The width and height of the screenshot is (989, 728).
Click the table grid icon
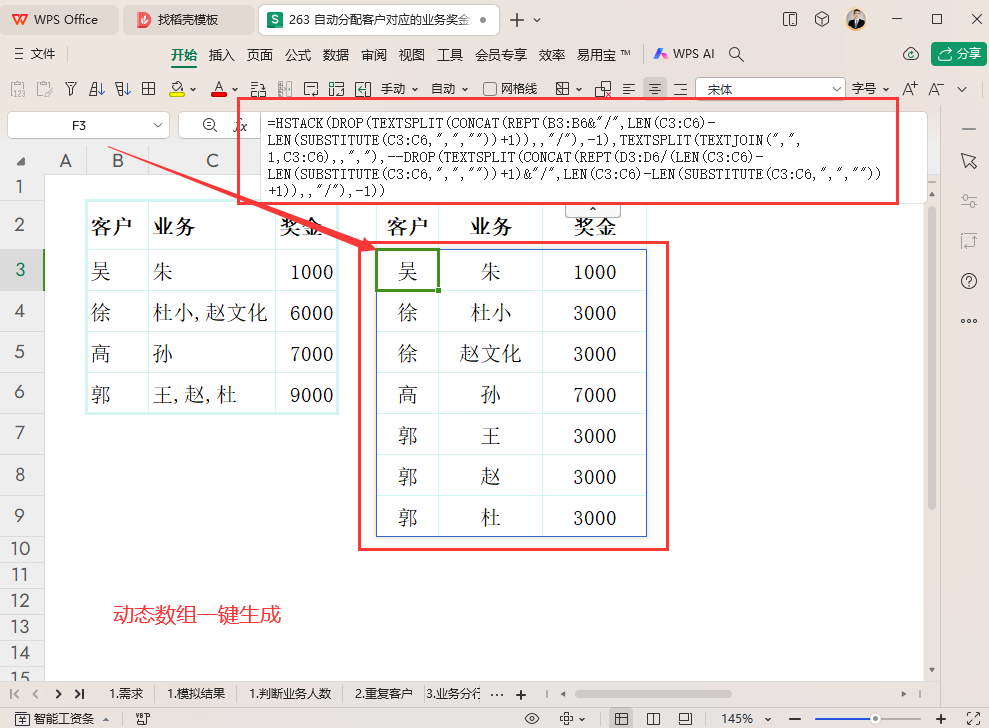148,89
